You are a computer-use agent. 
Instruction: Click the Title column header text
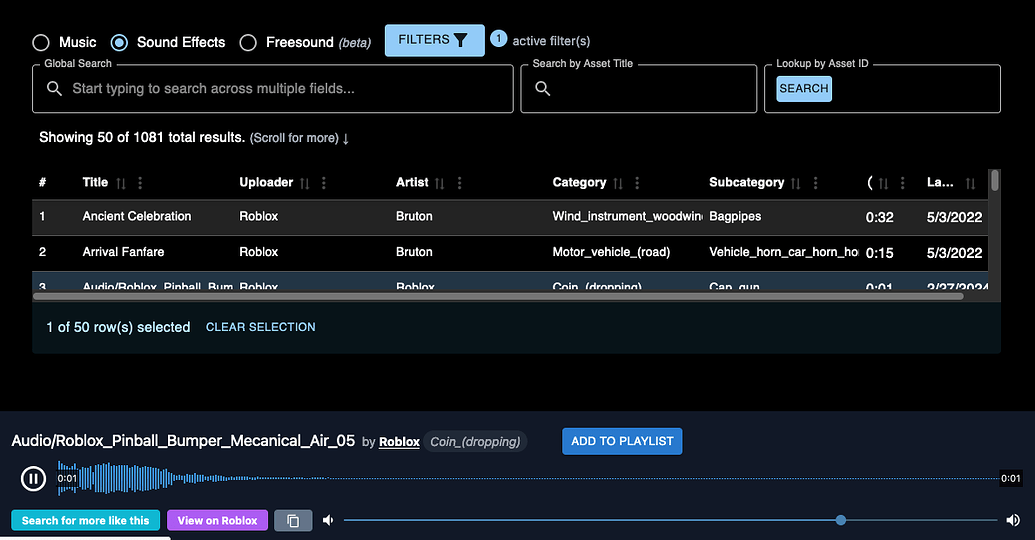click(x=95, y=182)
